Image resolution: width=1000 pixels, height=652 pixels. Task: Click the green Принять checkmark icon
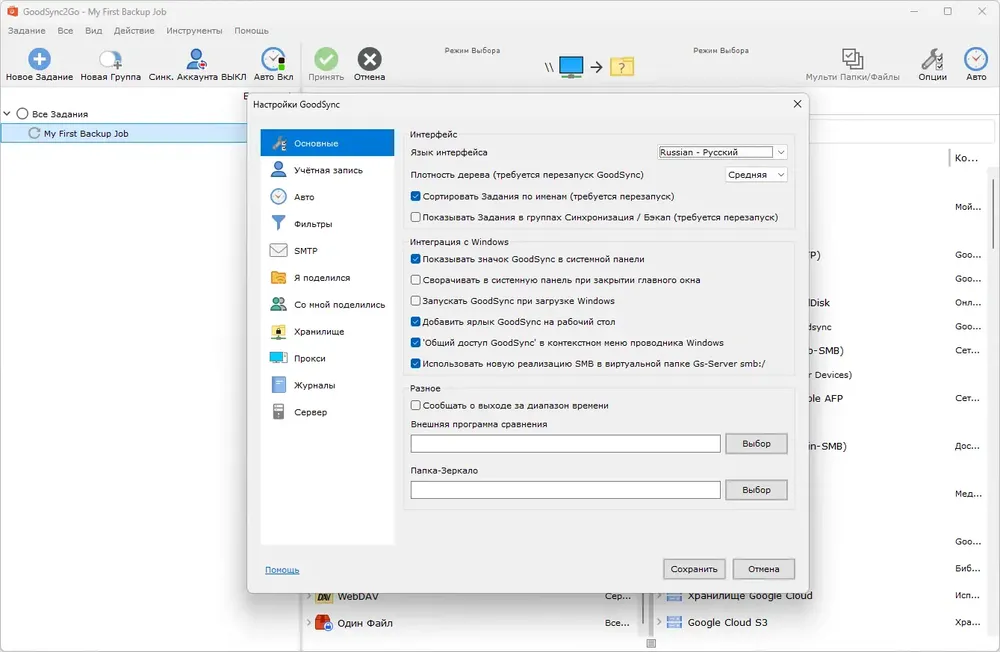(x=326, y=59)
